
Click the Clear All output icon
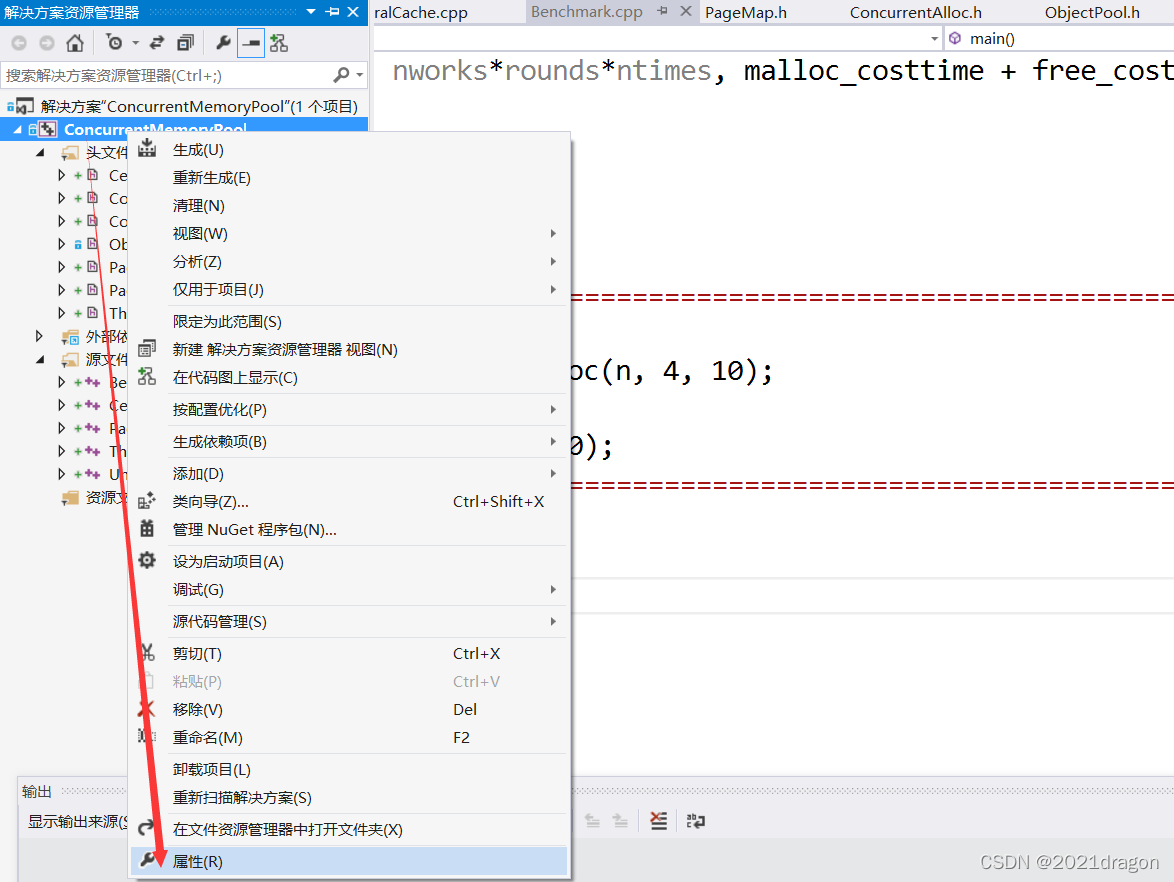(658, 821)
